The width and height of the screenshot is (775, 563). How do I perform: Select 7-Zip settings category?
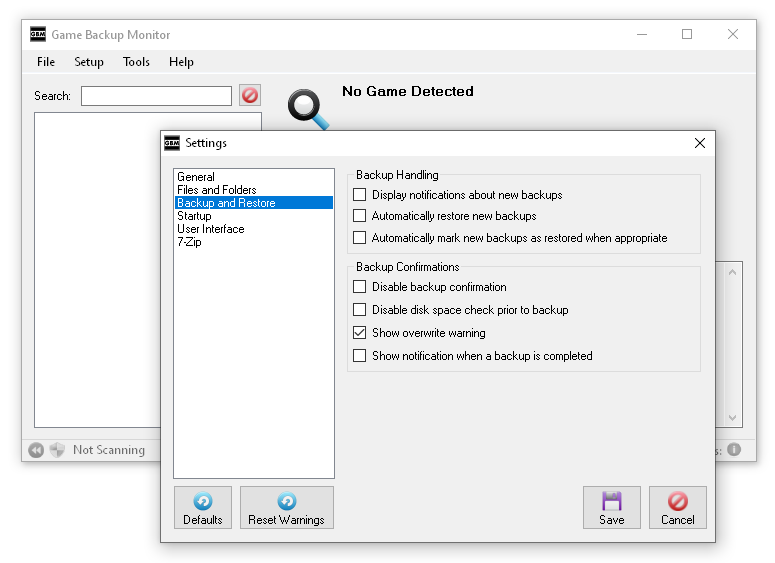(x=254, y=242)
